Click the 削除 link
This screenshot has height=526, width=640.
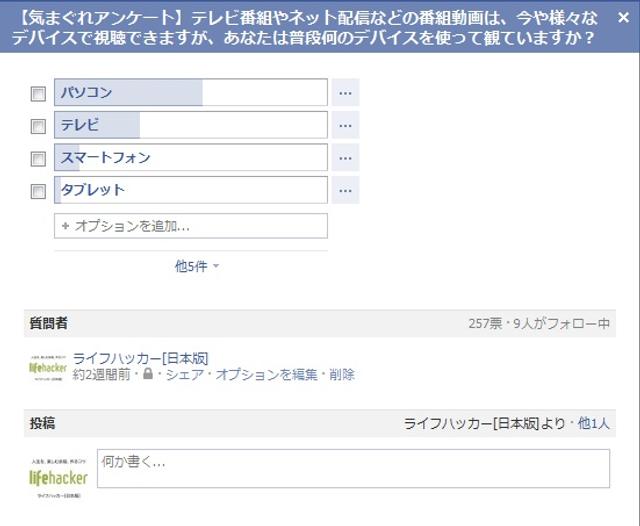click(x=342, y=374)
